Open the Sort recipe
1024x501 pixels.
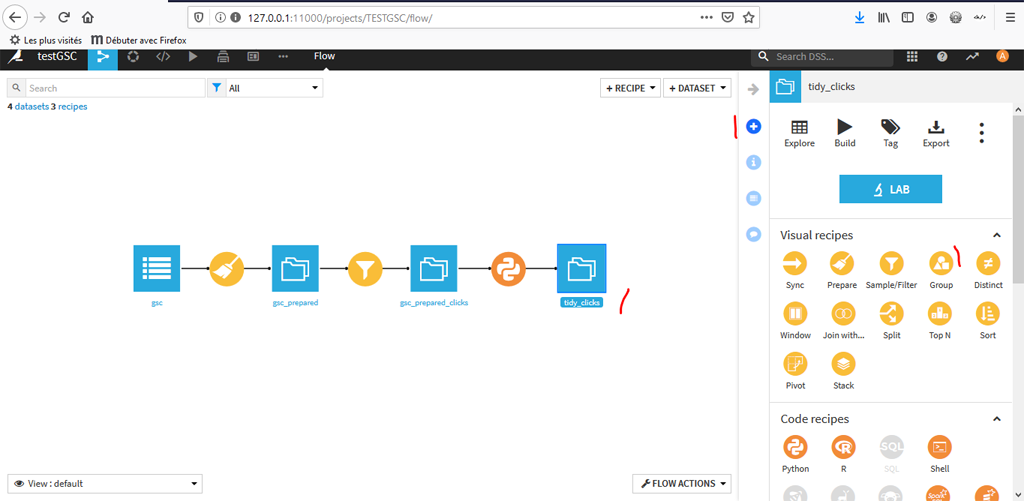click(987, 314)
